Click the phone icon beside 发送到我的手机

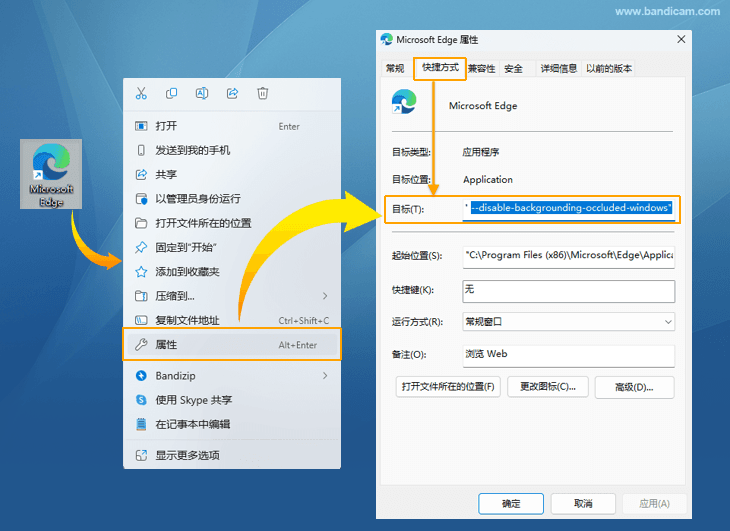pos(141,150)
